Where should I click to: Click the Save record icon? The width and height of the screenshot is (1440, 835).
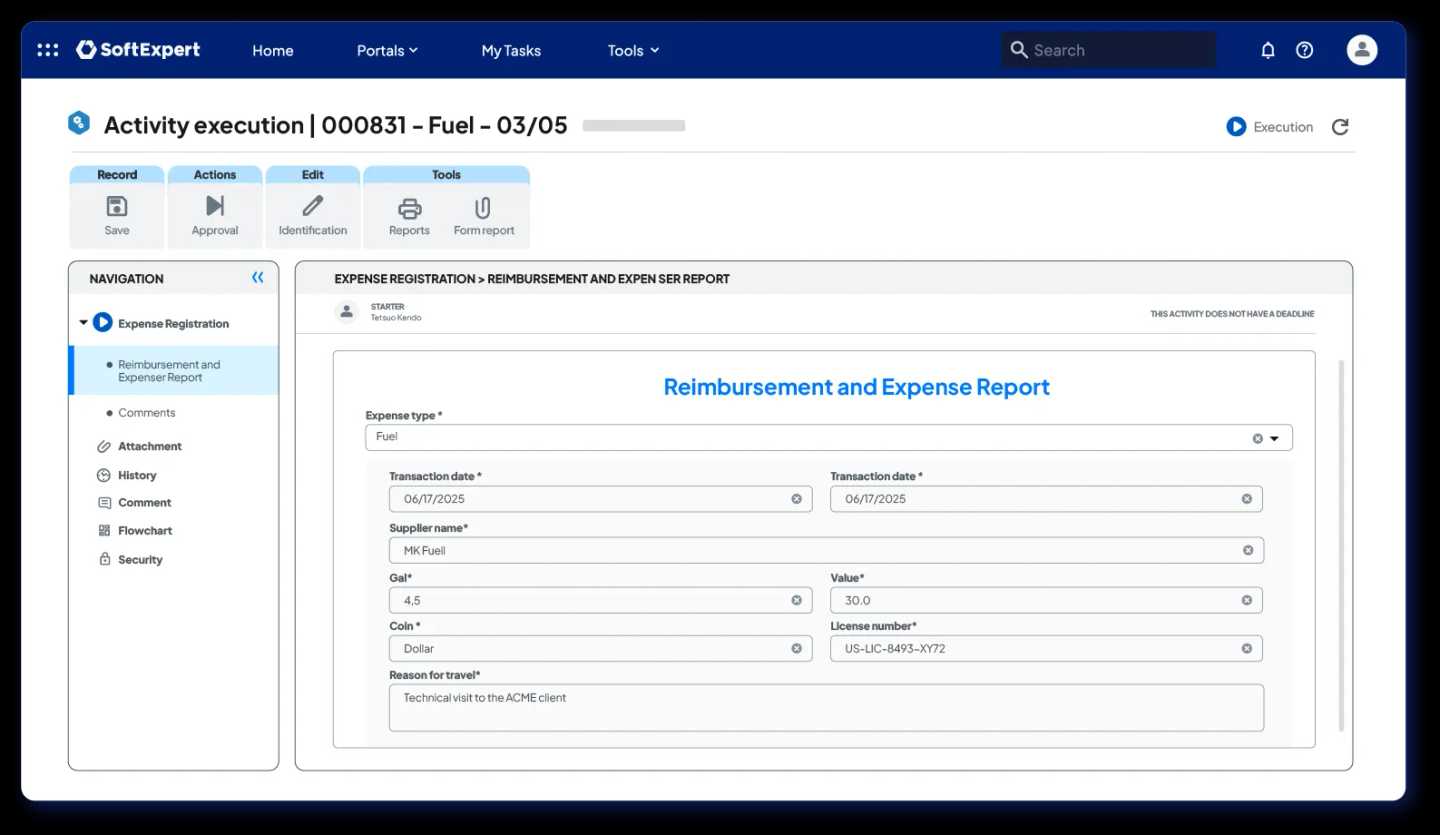click(117, 207)
